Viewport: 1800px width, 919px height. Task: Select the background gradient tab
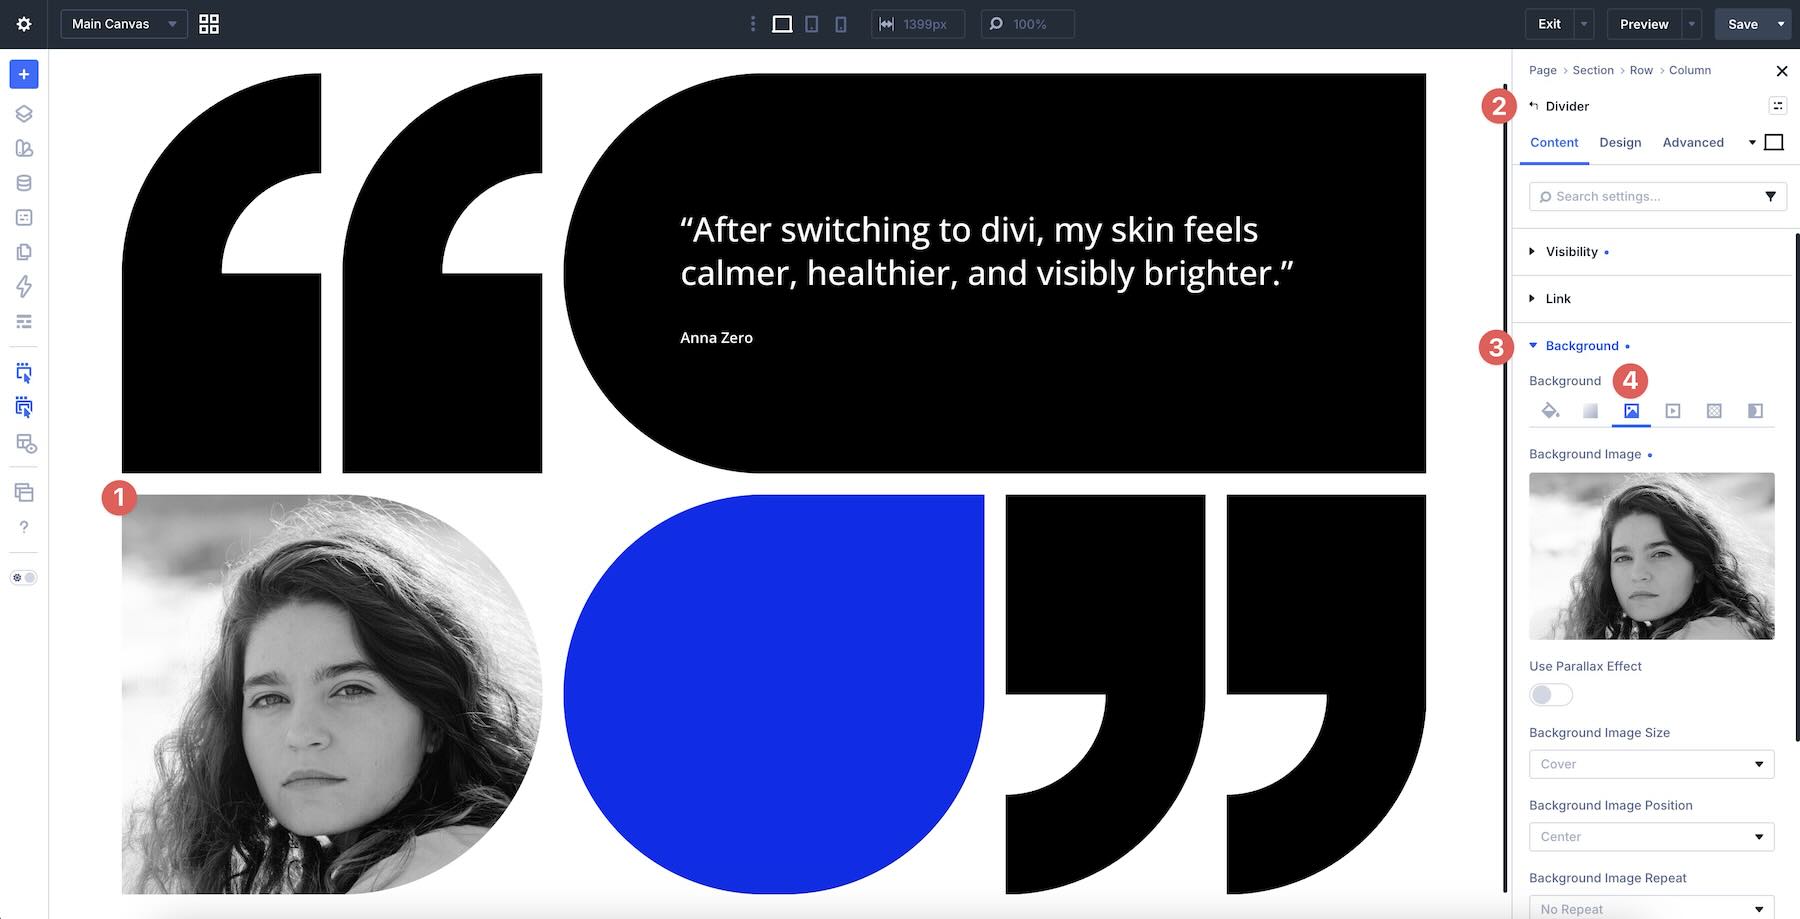coord(1590,411)
